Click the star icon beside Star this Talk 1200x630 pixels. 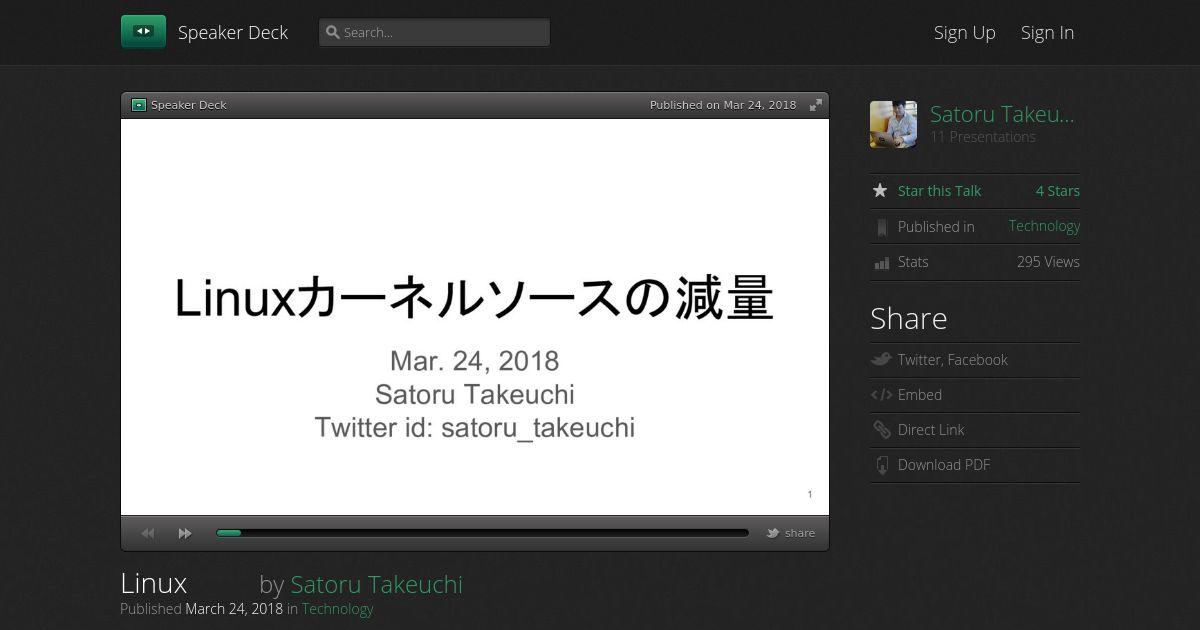pyautogui.click(x=880, y=190)
